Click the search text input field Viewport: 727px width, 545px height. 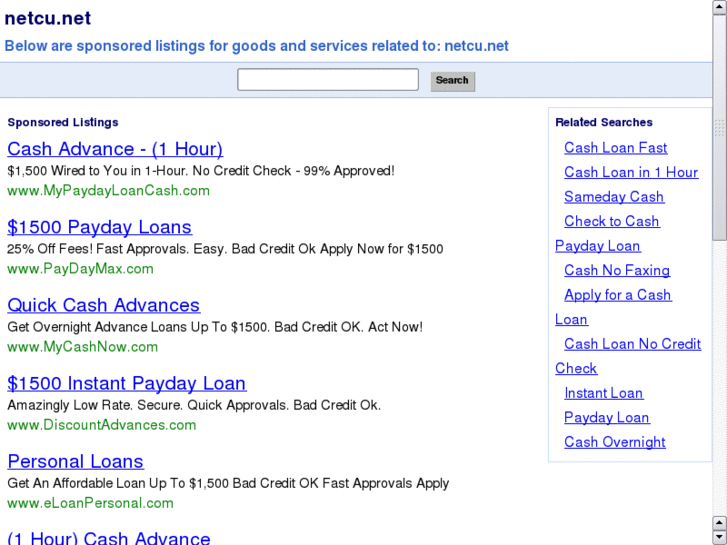tap(328, 80)
